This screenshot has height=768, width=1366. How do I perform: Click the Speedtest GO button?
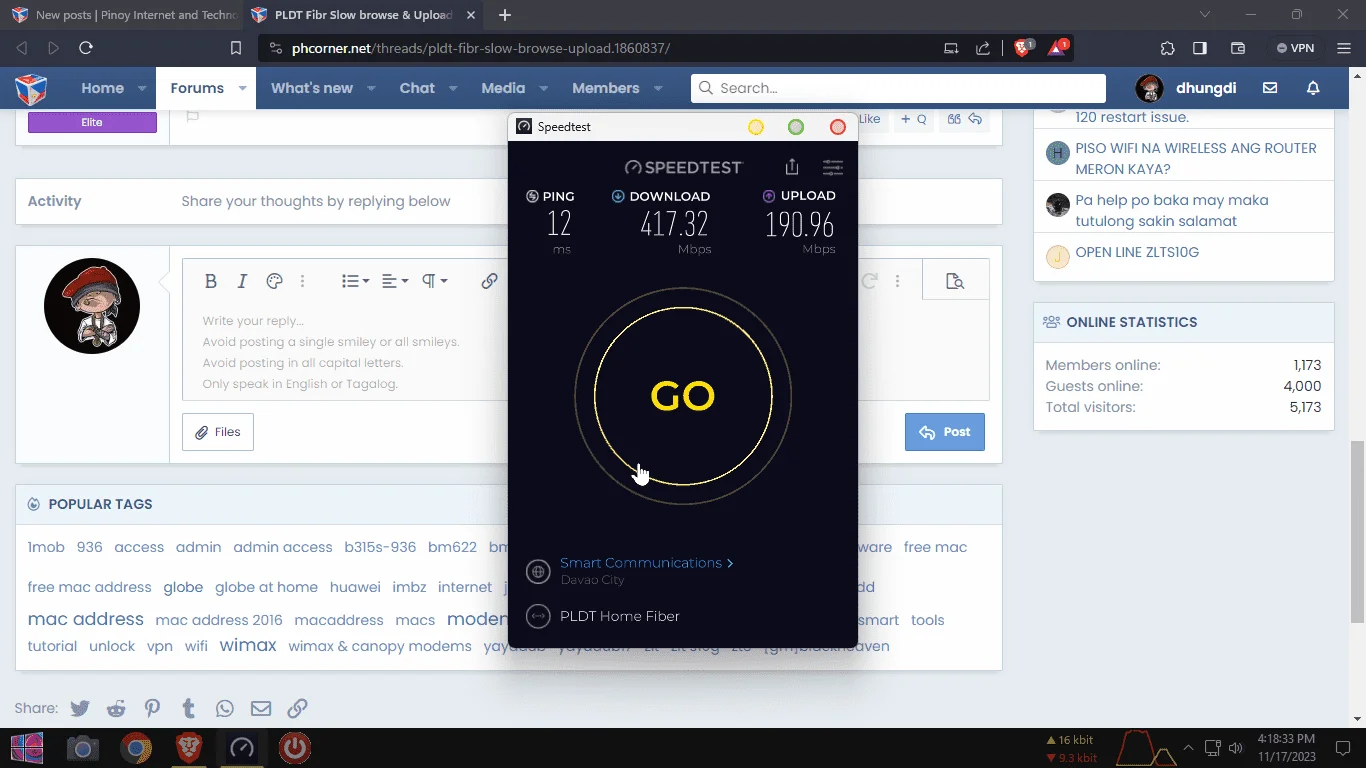click(x=683, y=396)
